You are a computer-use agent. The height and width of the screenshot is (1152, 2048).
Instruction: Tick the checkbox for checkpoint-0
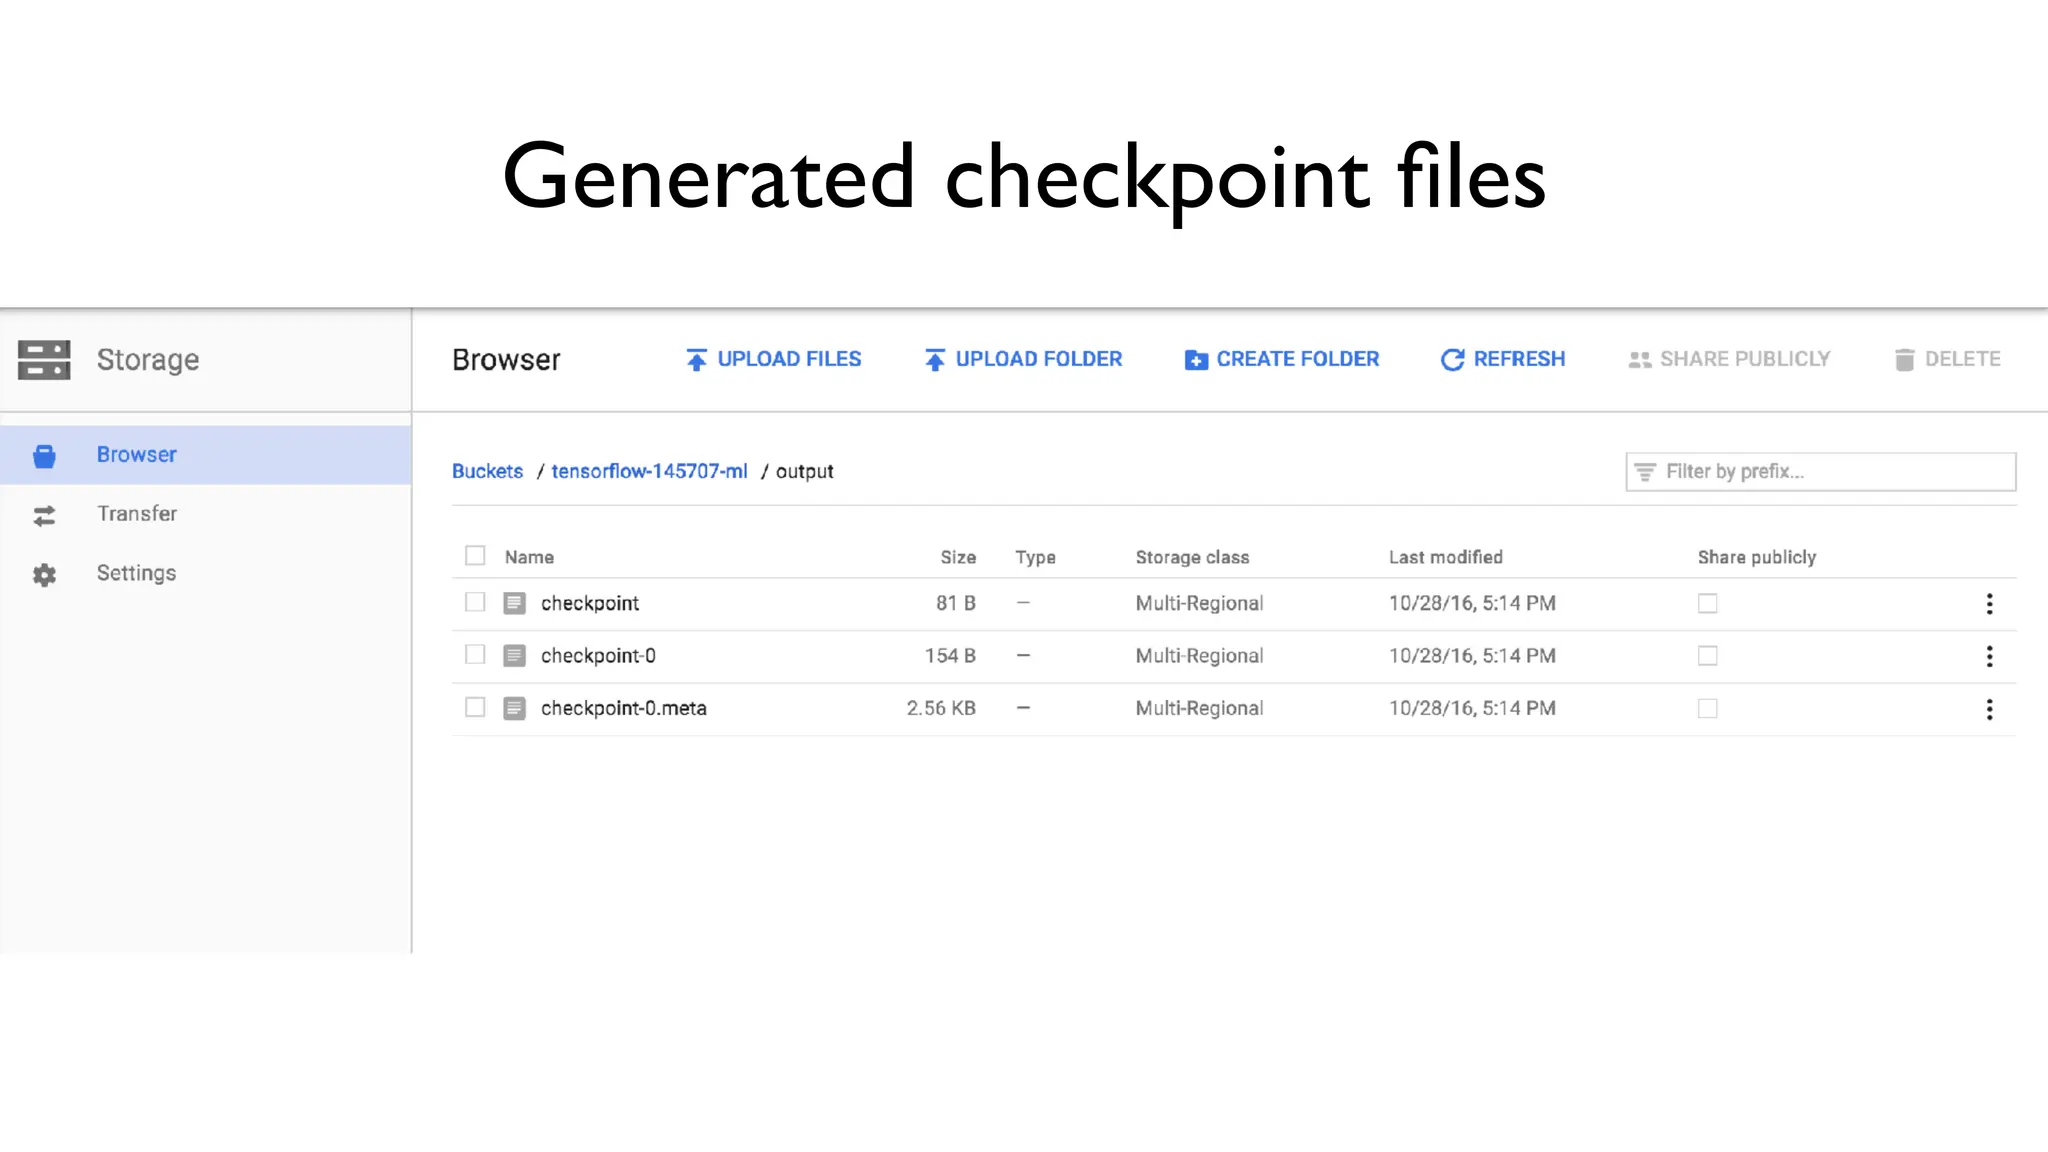(x=475, y=655)
